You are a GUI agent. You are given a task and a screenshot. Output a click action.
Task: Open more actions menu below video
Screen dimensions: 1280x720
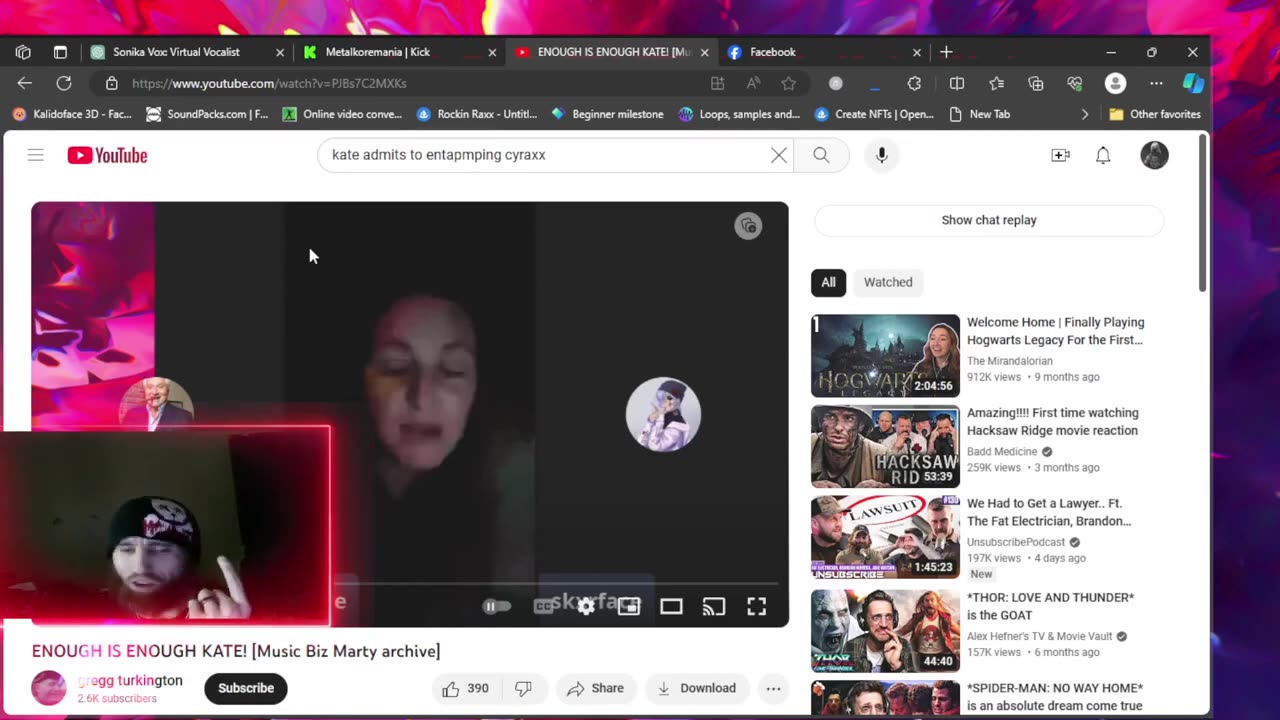click(773, 688)
